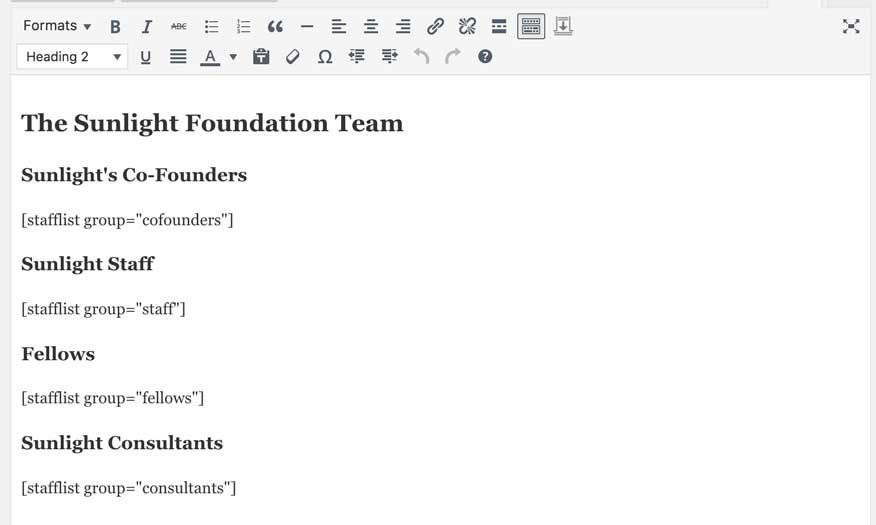Insert a bulleted list
This screenshot has width=876, height=525.
(x=211, y=26)
